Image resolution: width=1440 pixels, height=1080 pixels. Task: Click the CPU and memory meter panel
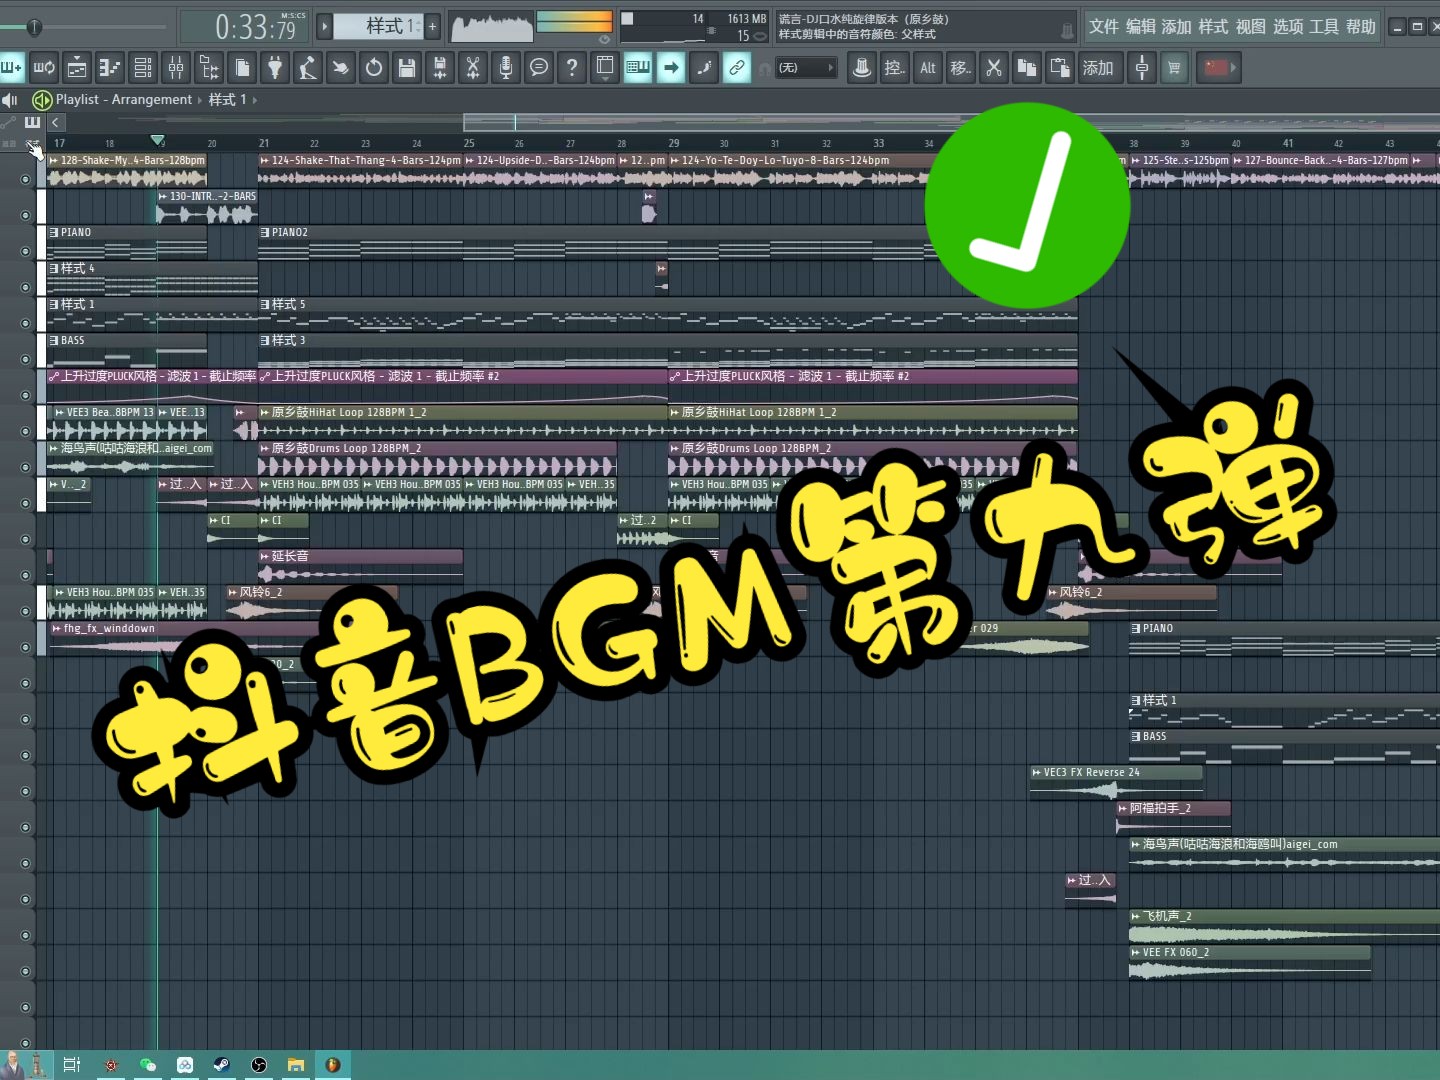pos(695,26)
